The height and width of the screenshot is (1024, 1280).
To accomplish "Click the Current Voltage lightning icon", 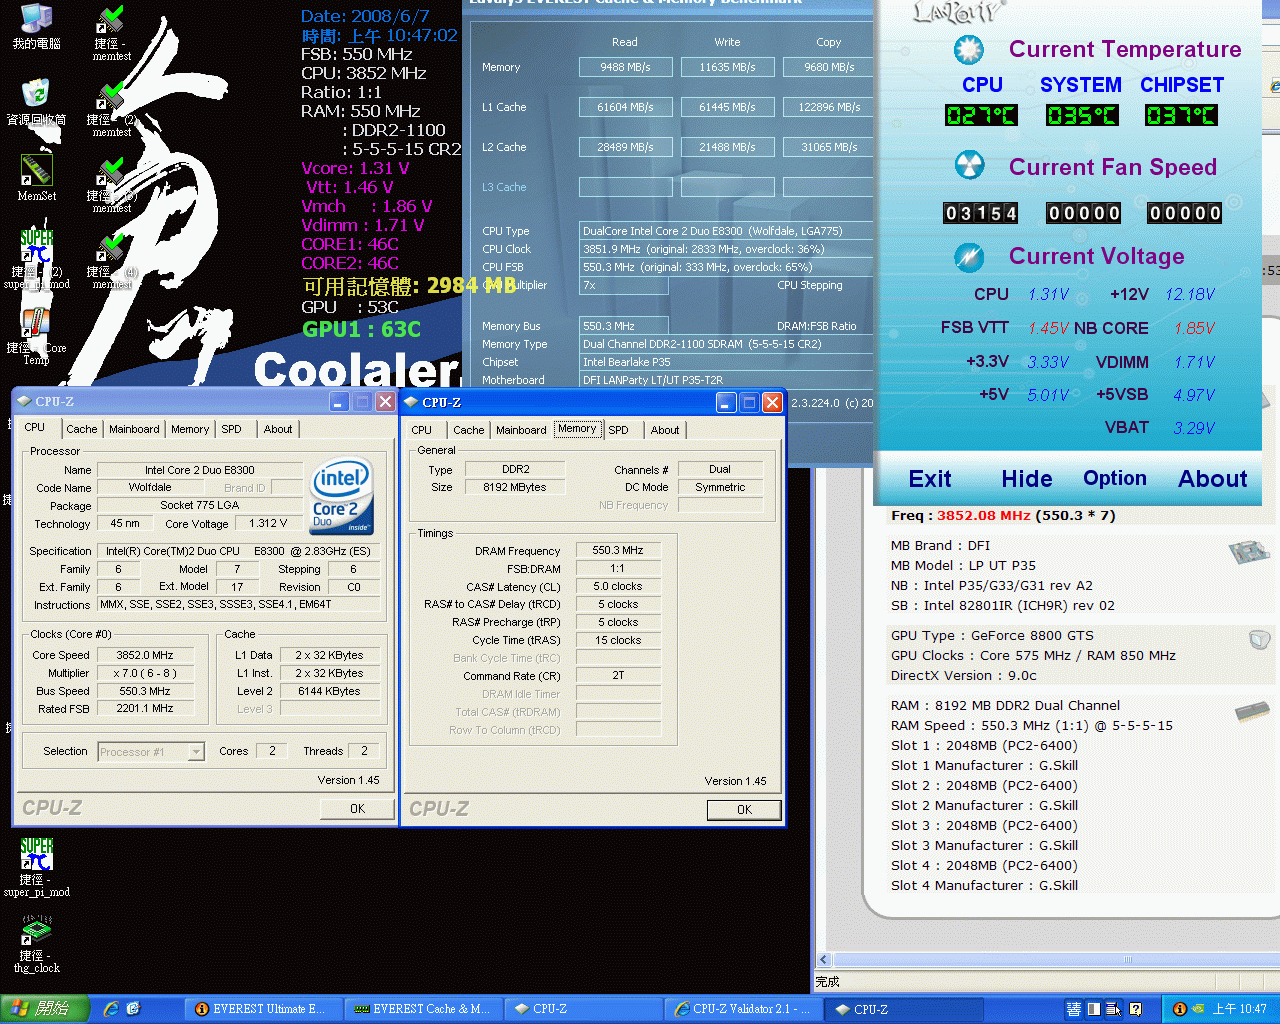I will (968, 257).
